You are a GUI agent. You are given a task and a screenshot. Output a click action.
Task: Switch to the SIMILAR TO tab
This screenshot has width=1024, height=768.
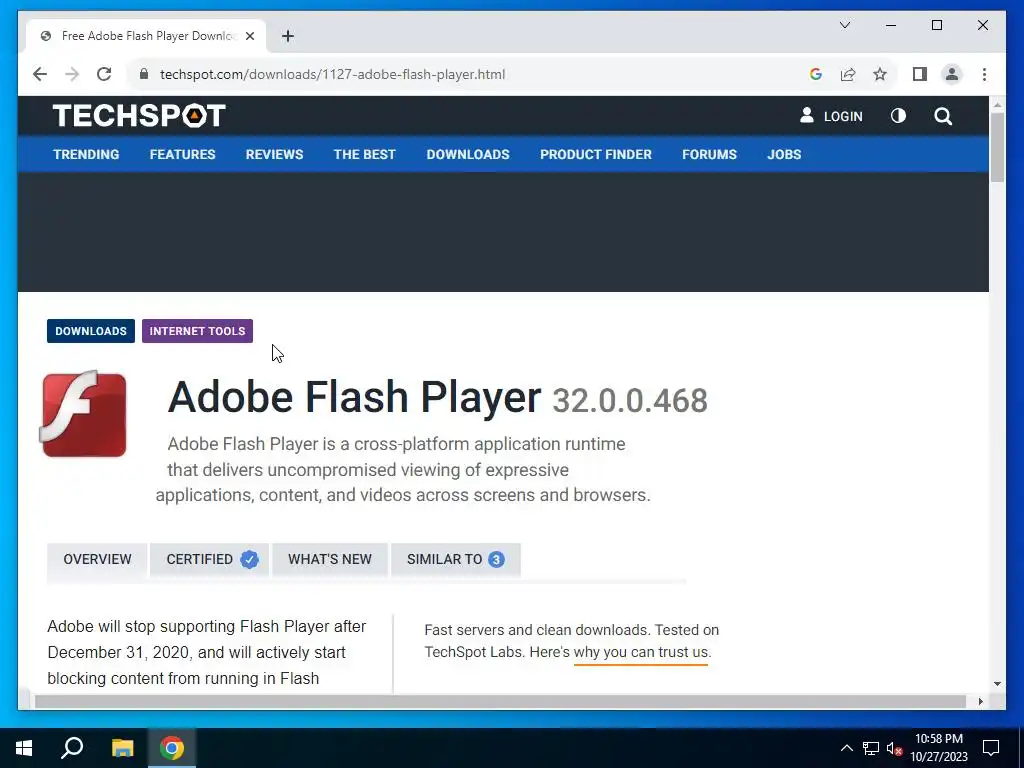click(x=456, y=560)
